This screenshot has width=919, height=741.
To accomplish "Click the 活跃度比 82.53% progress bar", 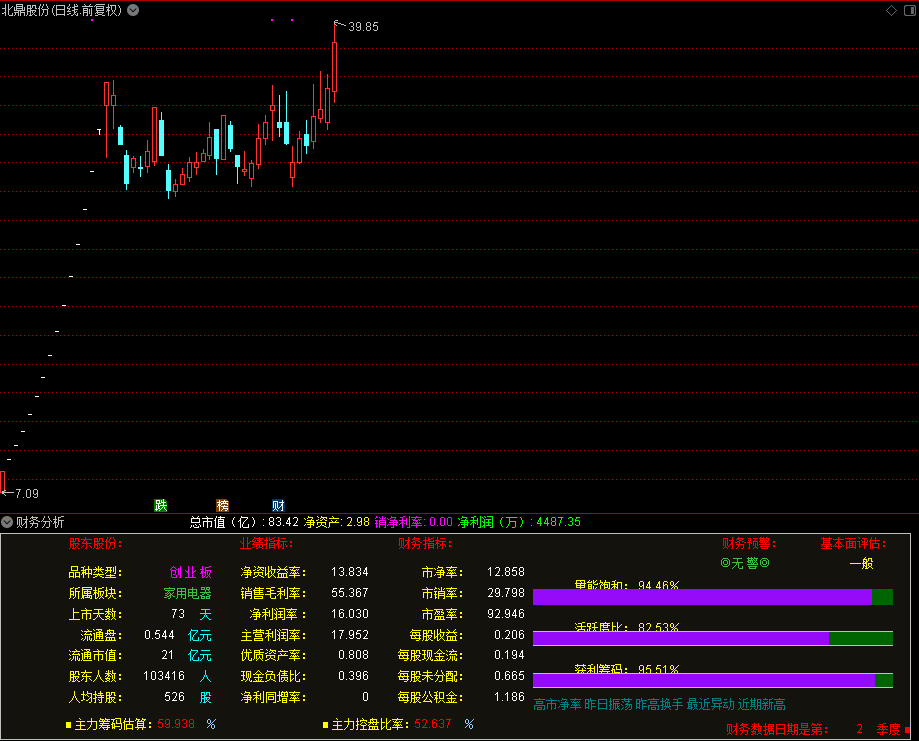I will [x=713, y=638].
